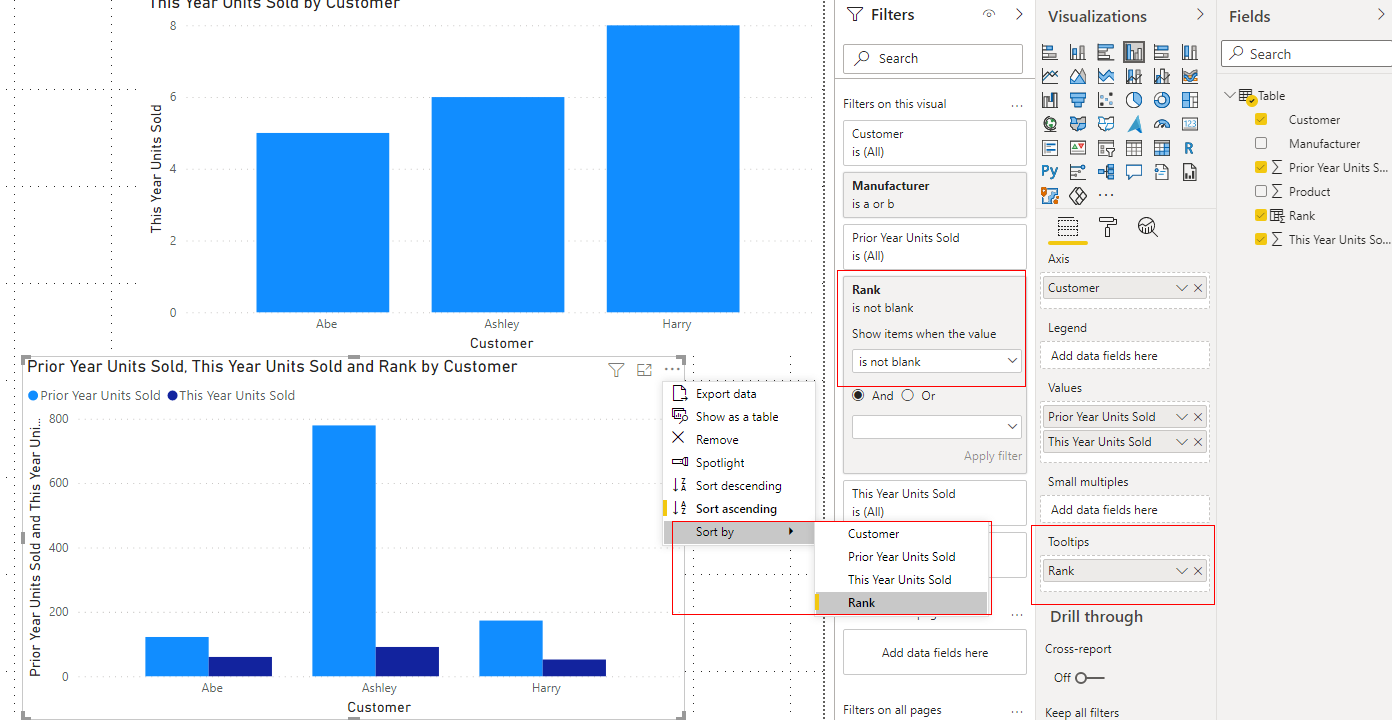Choose Sort descending from context menu
Screen dimensions: 1392x722
[x=740, y=486]
